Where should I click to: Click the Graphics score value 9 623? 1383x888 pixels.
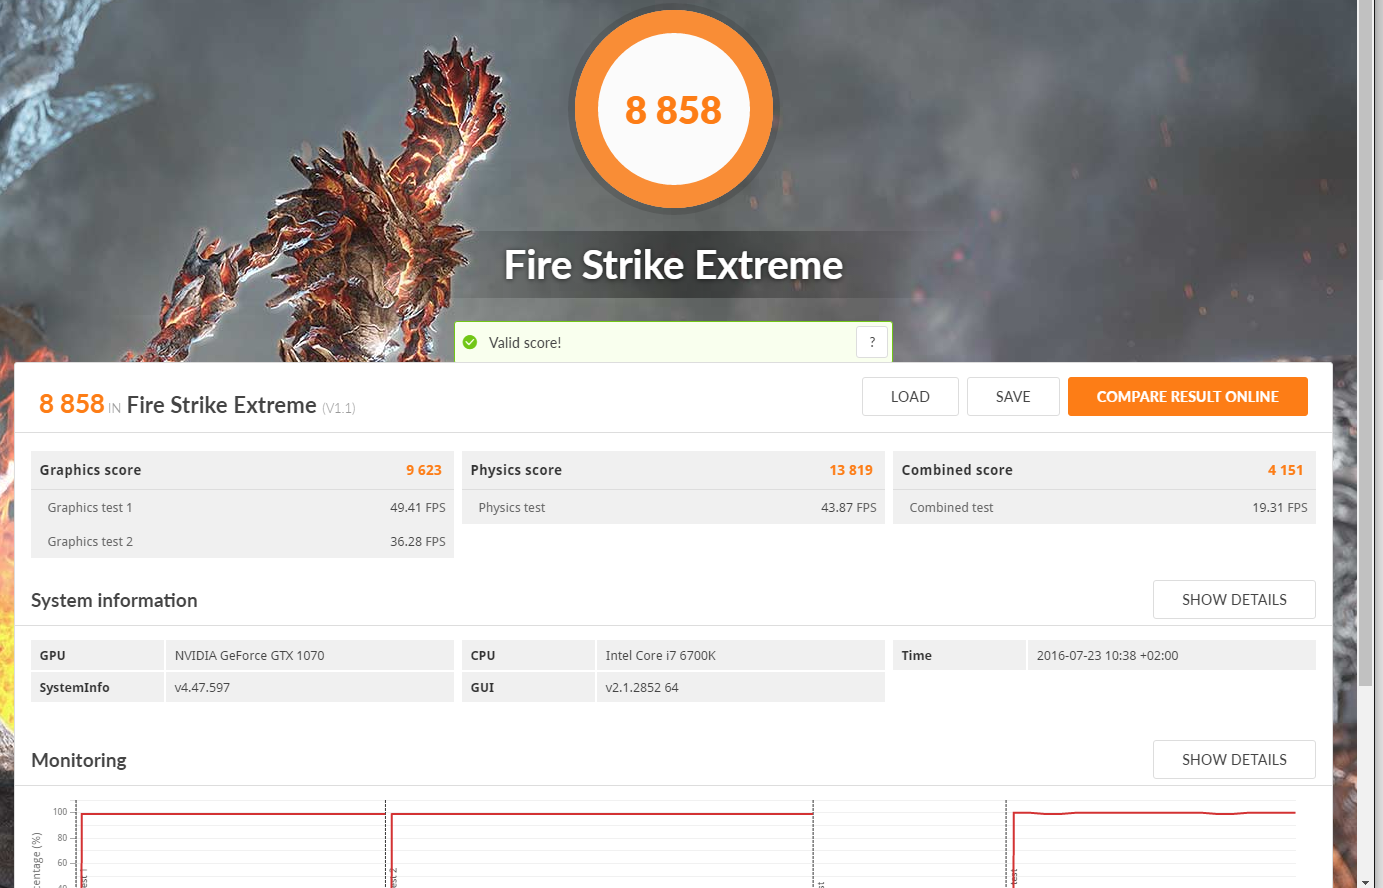click(424, 470)
